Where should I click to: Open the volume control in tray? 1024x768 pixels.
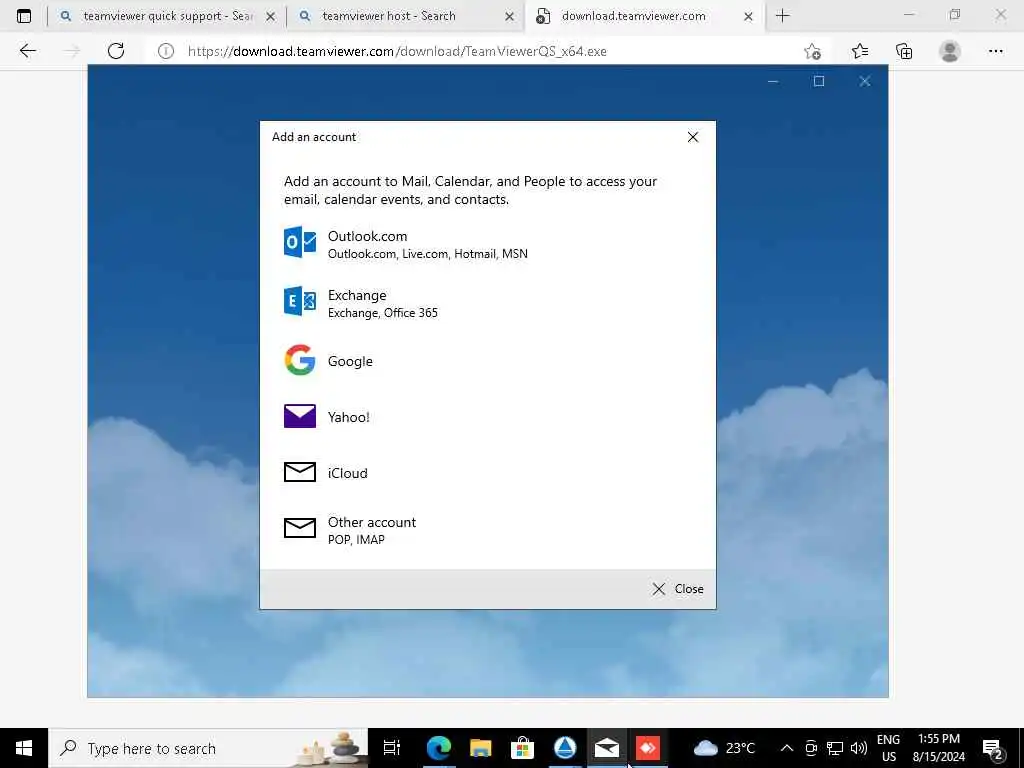[859, 748]
